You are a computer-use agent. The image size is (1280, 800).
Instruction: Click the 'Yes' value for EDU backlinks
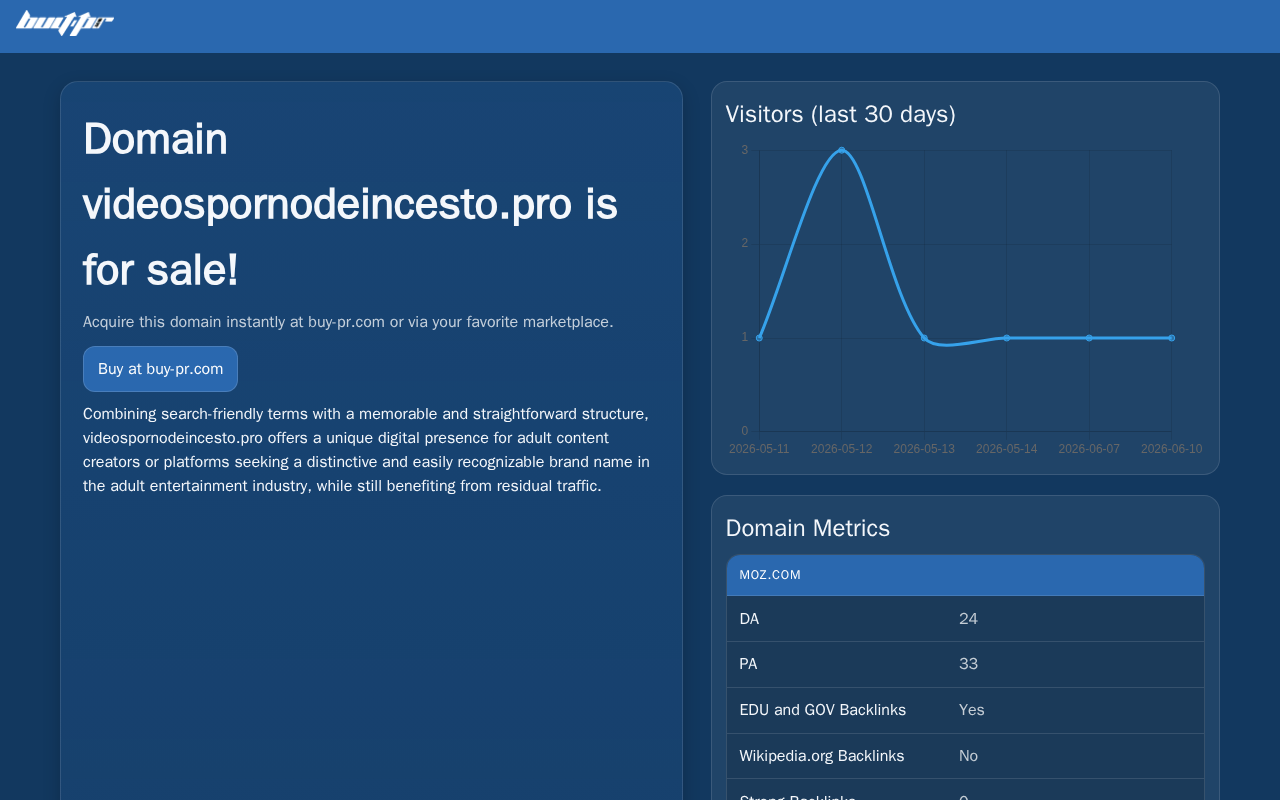tap(972, 710)
